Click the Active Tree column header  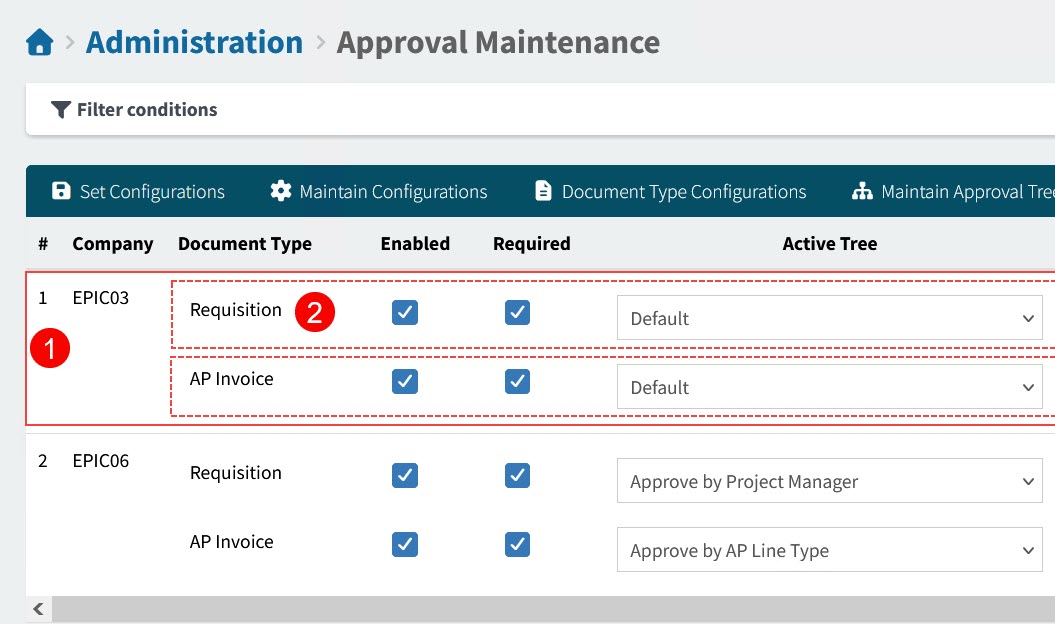pyautogui.click(x=830, y=244)
